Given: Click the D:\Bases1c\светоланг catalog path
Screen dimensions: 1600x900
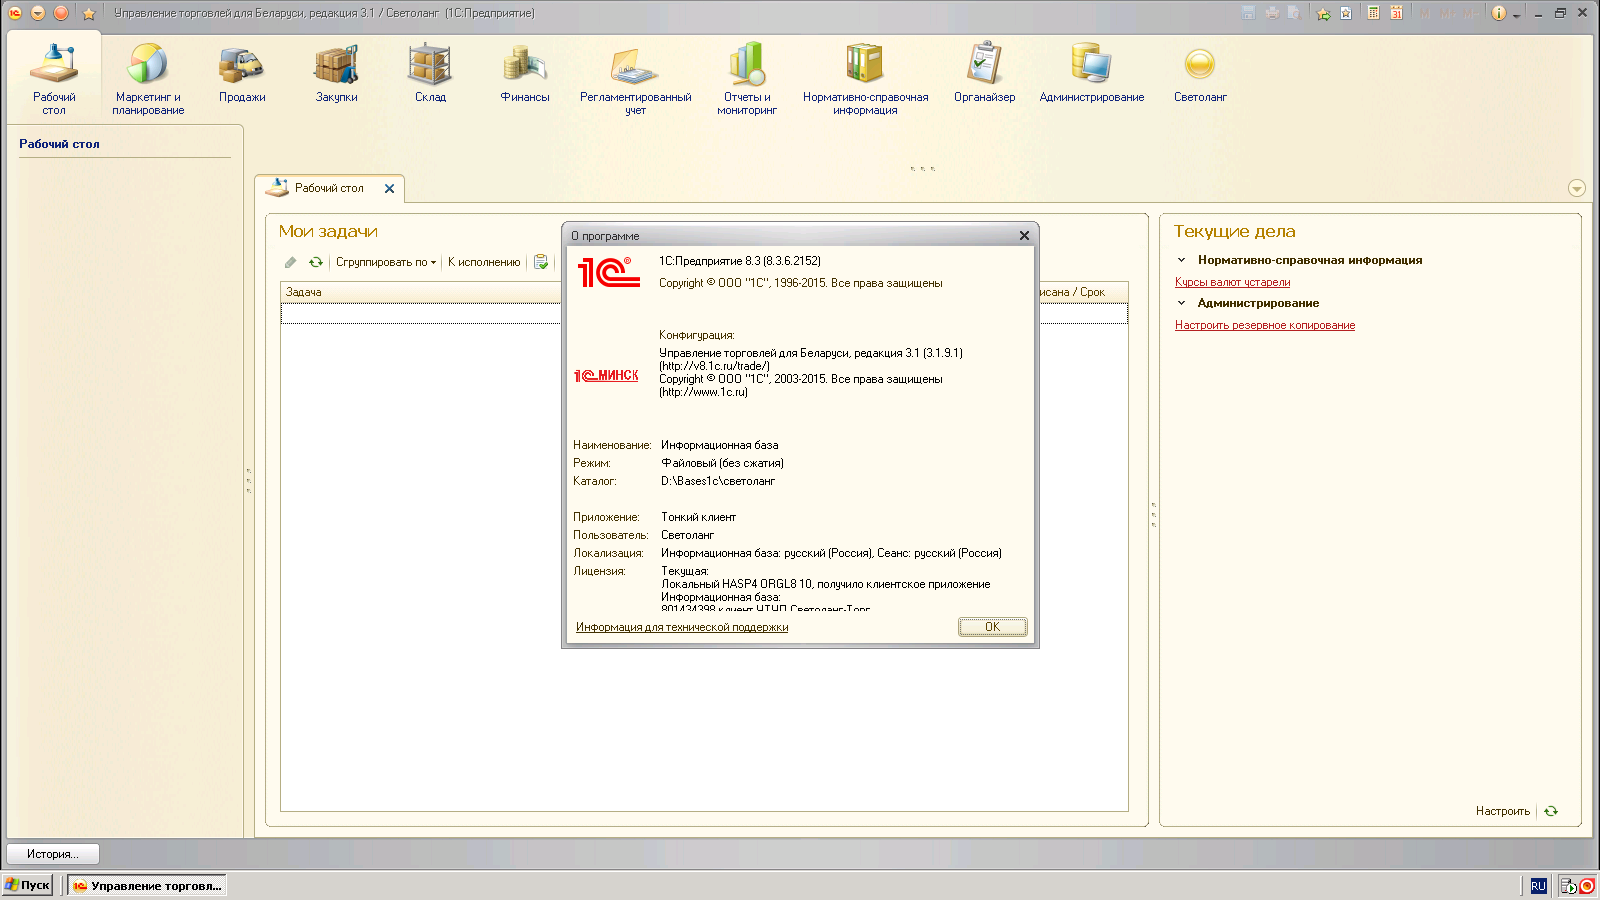Looking at the screenshot, I should (718, 481).
